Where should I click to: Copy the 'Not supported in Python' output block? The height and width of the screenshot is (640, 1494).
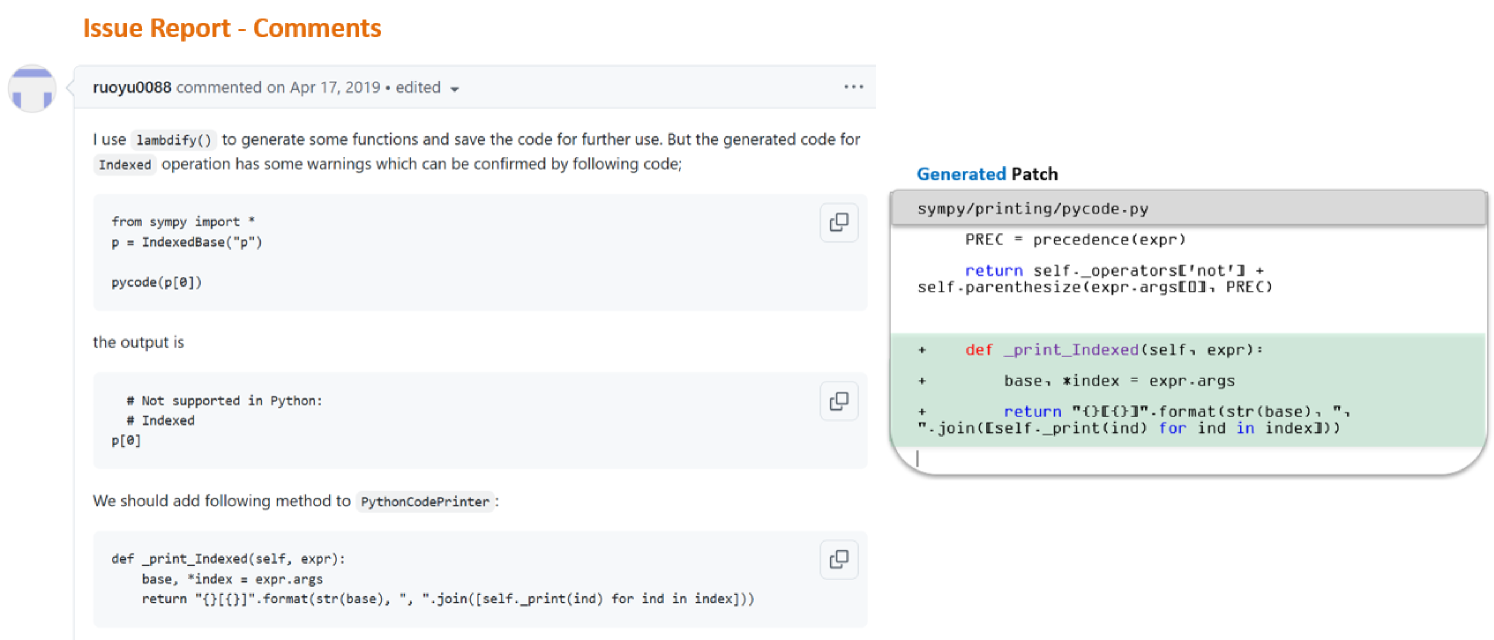839,401
